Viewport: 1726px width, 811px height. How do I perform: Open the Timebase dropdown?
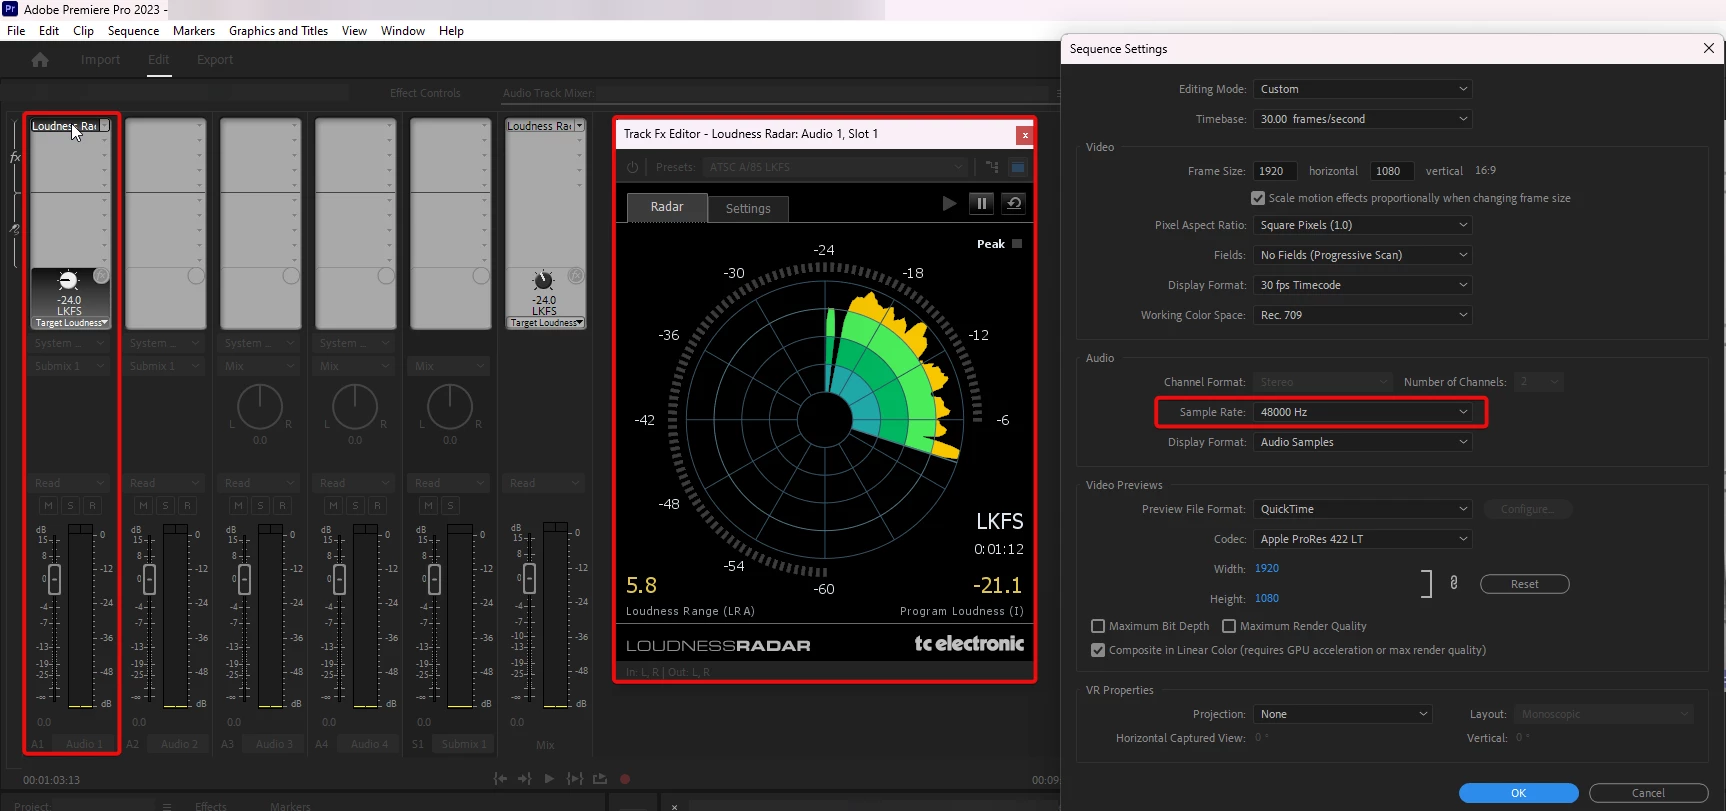tap(1363, 119)
